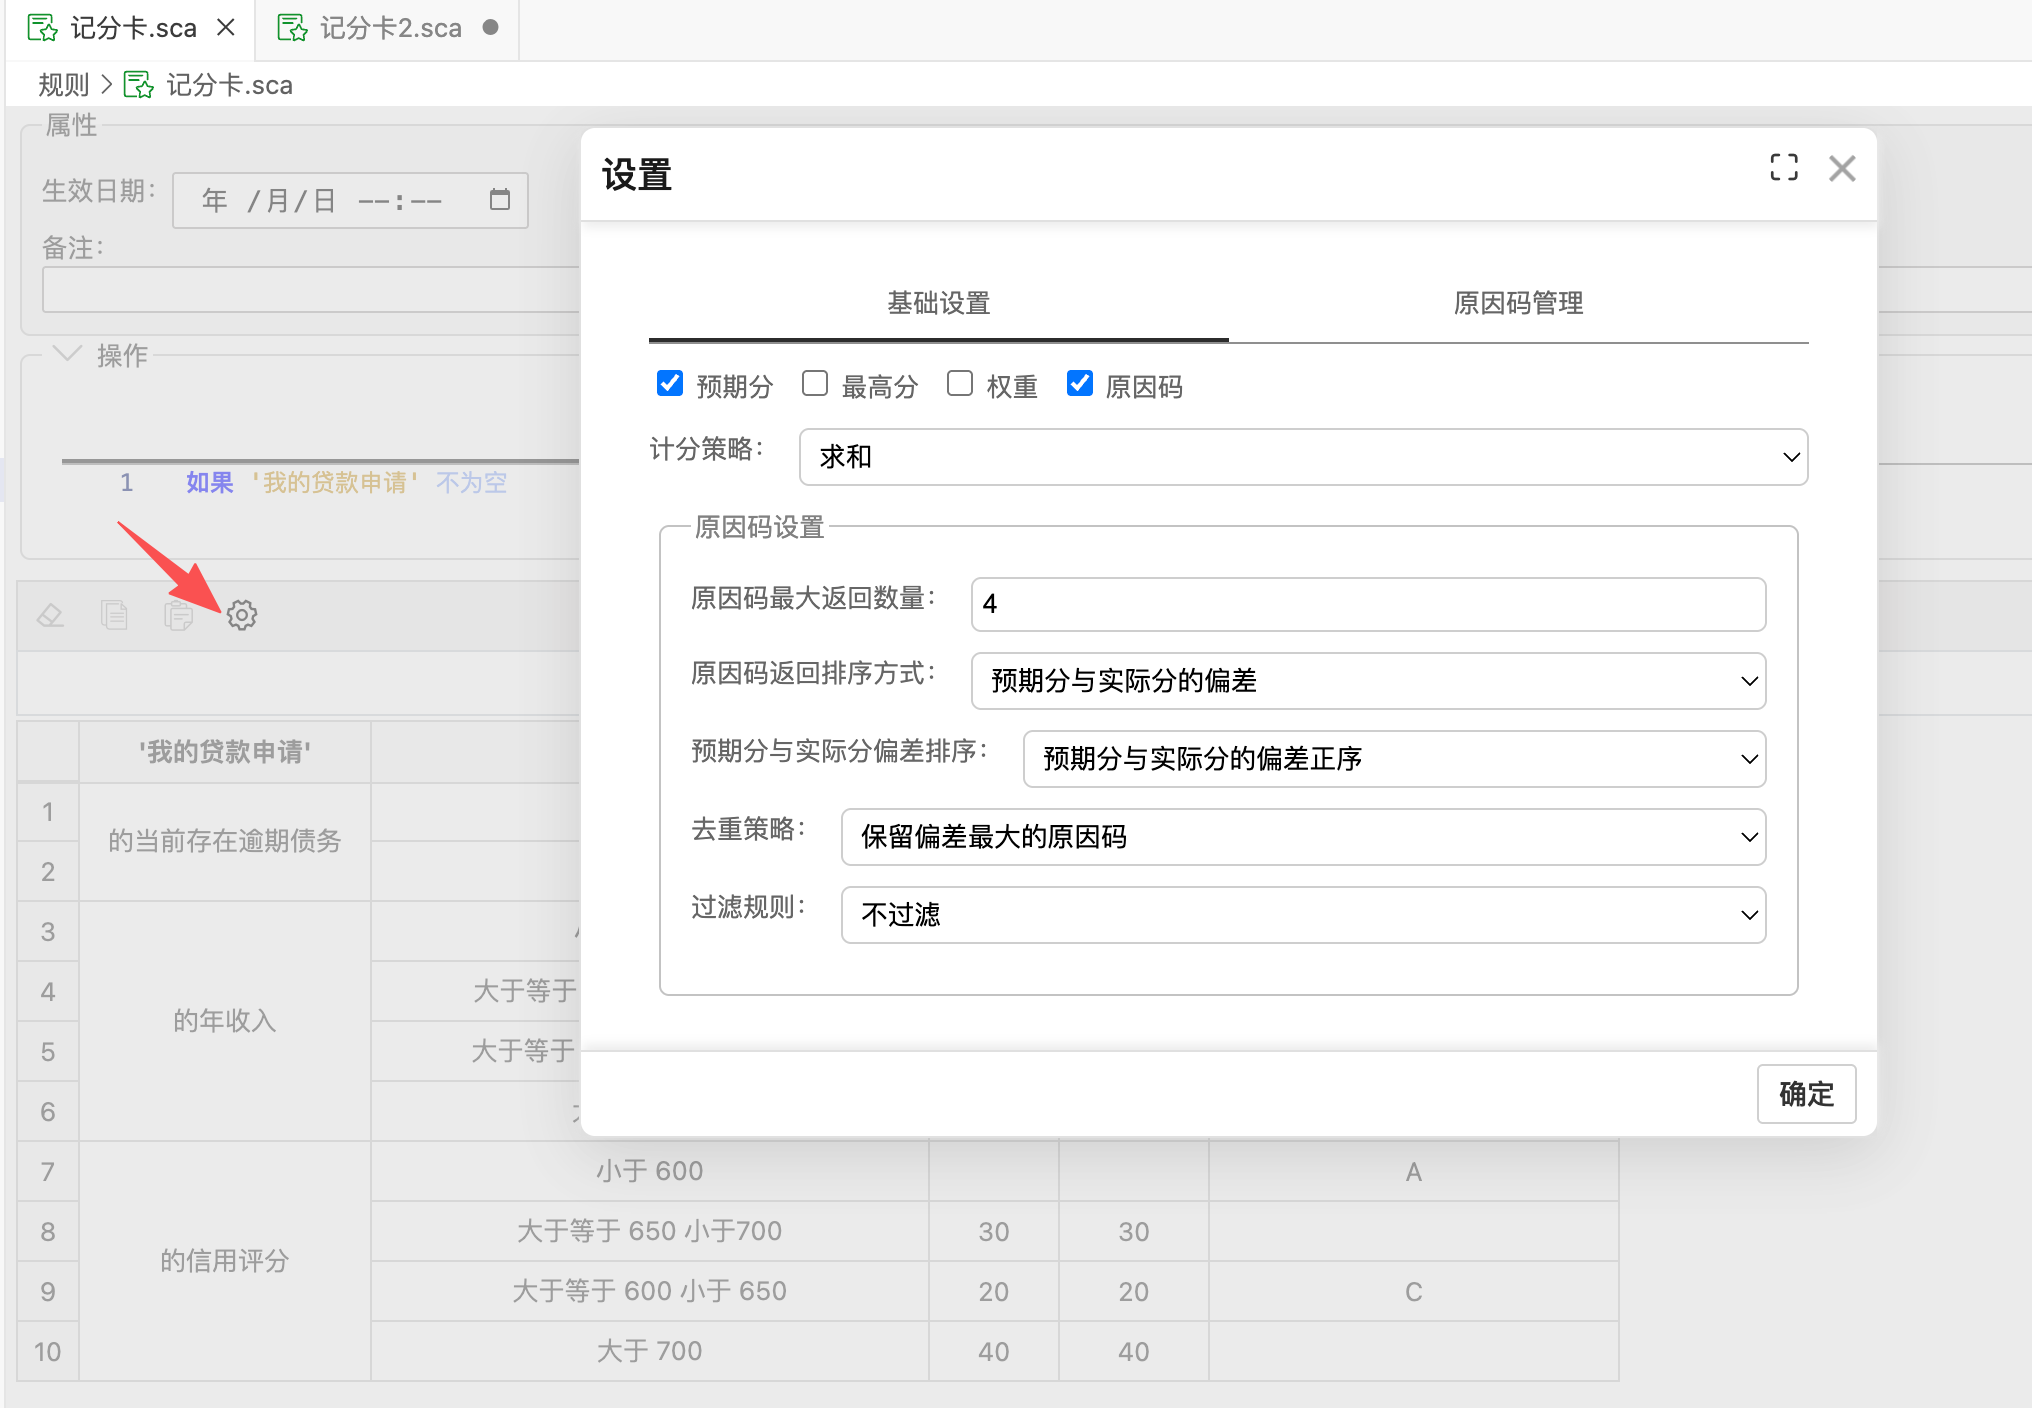
Task: Click the 的信用评分 cell
Action: point(225,1261)
